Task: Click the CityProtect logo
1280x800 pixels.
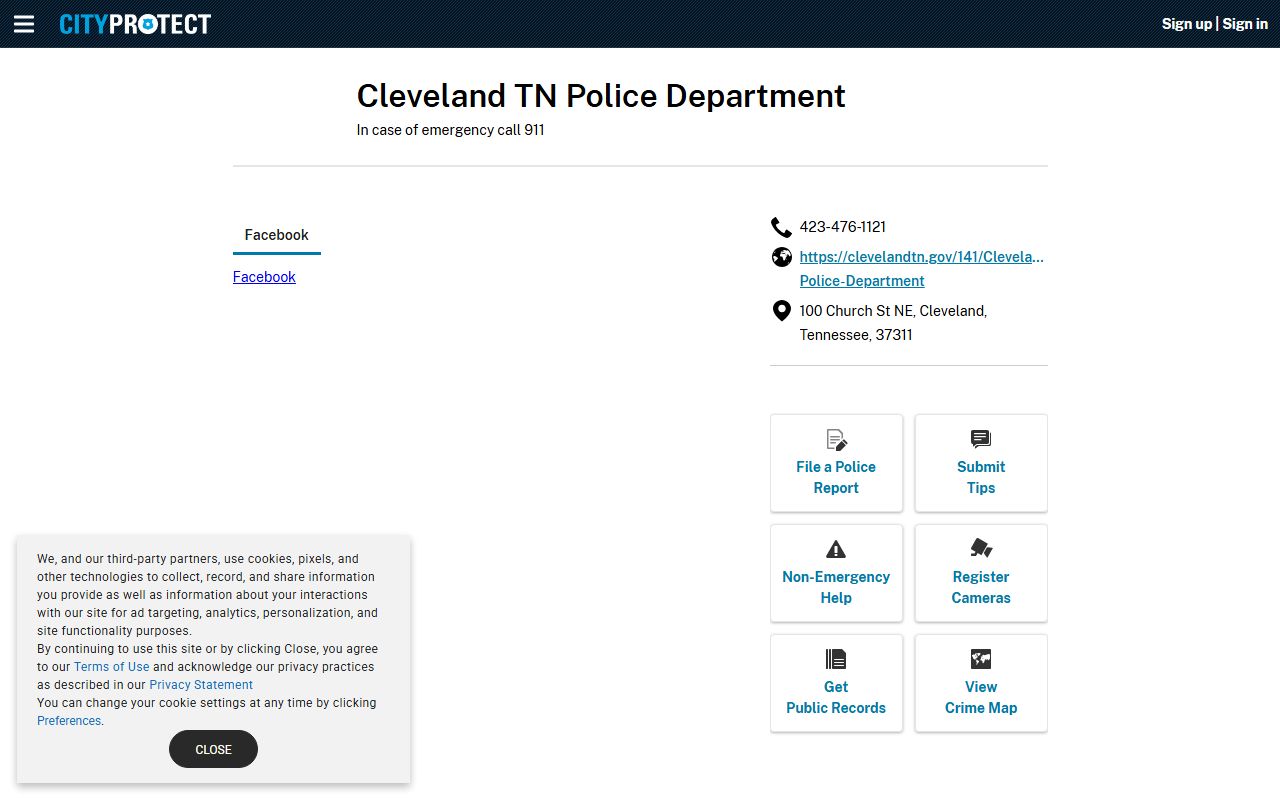Action: pos(135,24)
